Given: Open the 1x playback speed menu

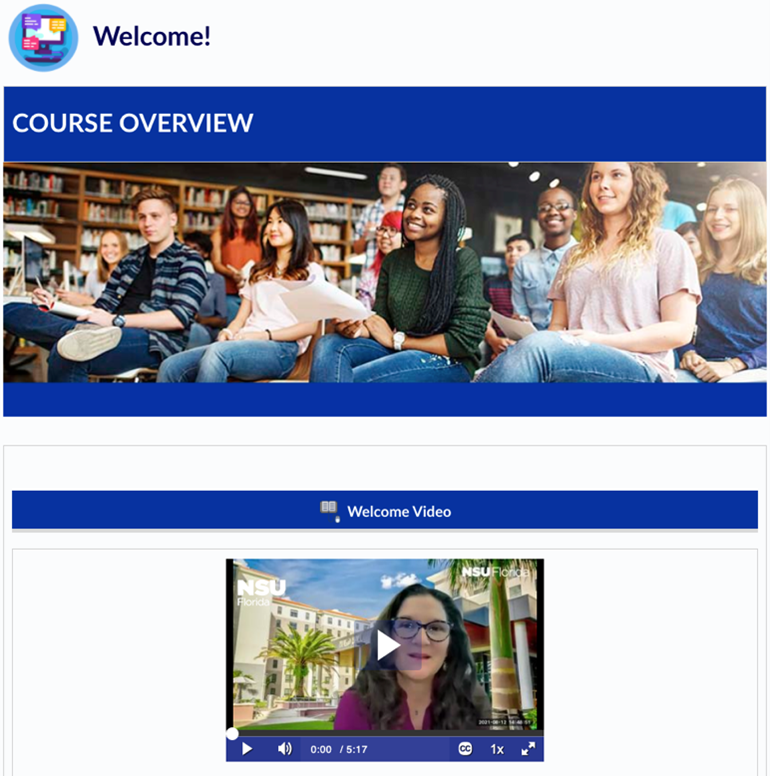Looking at the screenshot, I should (x=497, y=749).
